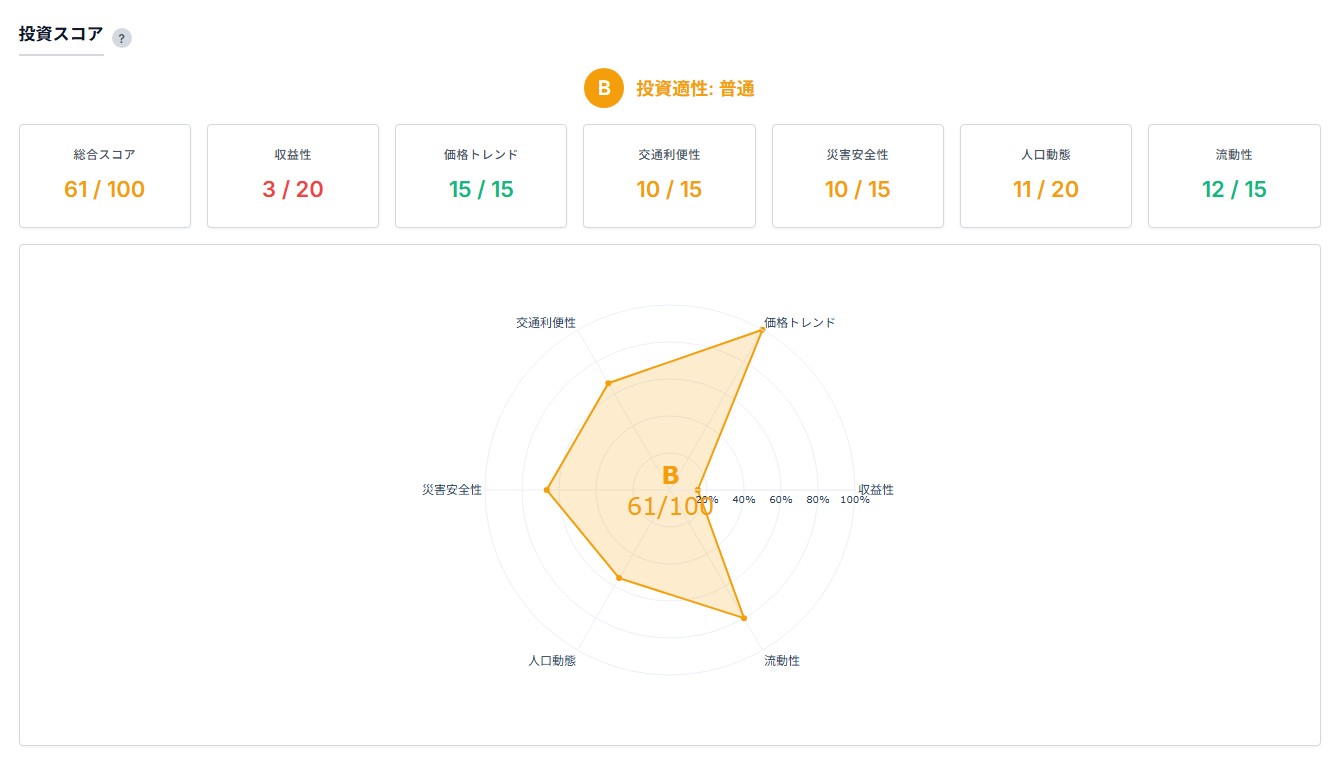
Task: Select the 収益性 3/20 card
Action: click(x=293, y=176)
